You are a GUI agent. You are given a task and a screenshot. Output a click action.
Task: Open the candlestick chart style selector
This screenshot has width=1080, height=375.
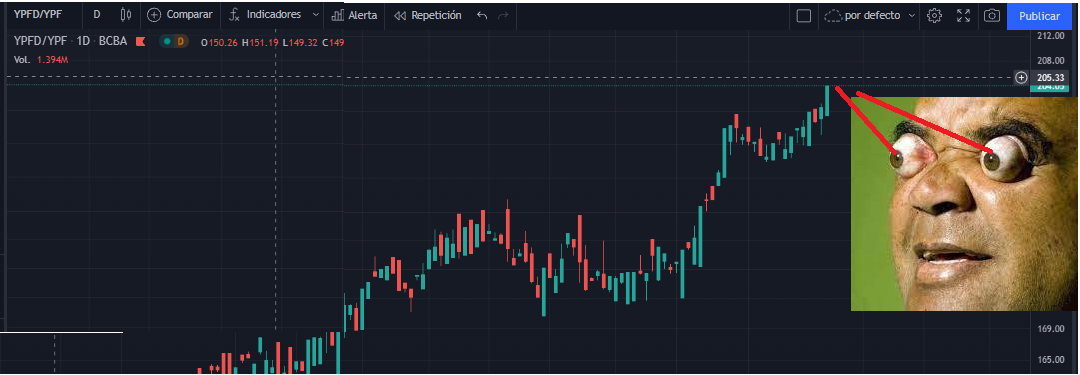tap(125, 14)
